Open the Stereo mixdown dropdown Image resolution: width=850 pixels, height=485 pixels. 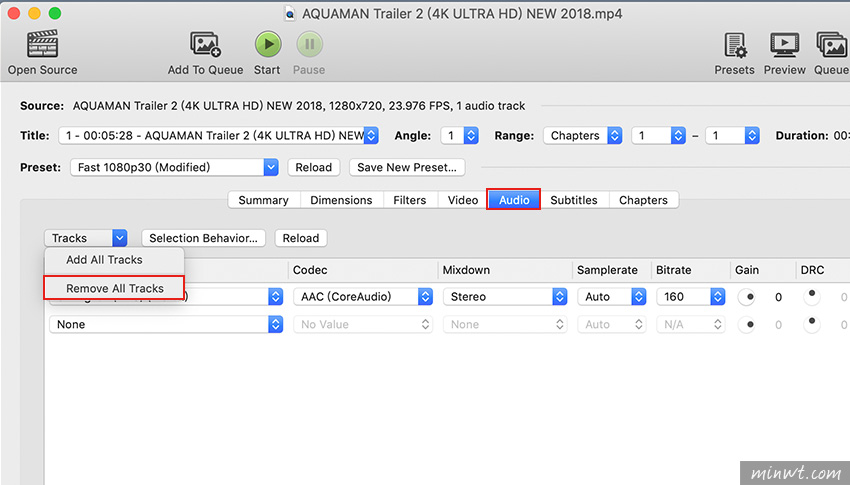point(505,296)
